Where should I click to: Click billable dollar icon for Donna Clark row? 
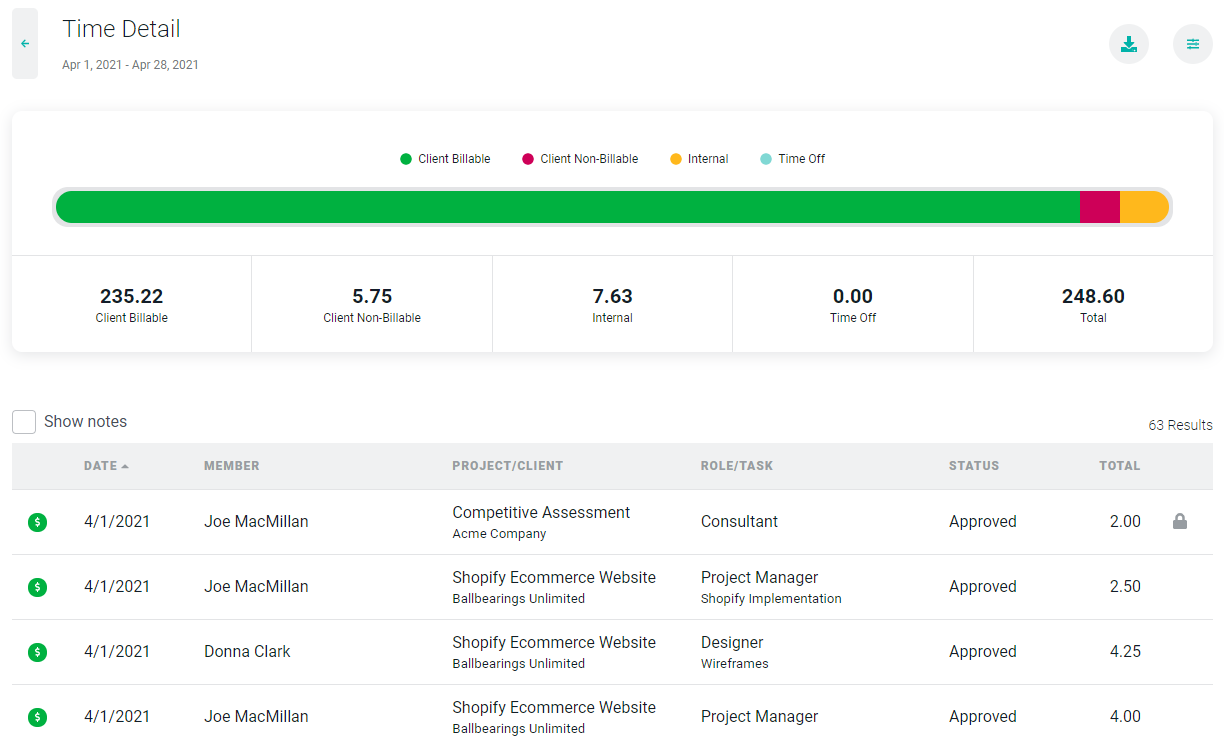coord(38,652)
